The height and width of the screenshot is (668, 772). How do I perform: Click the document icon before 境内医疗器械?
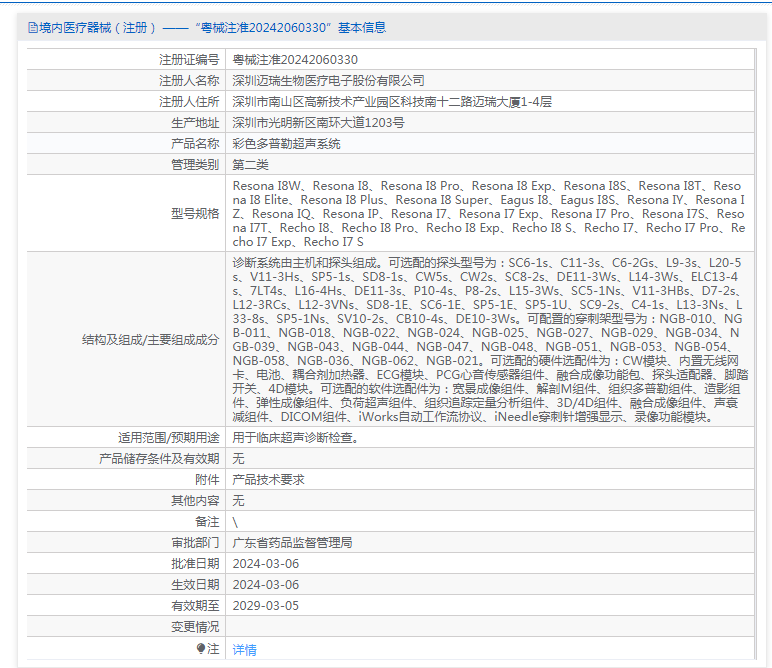(x=32, y=28)
